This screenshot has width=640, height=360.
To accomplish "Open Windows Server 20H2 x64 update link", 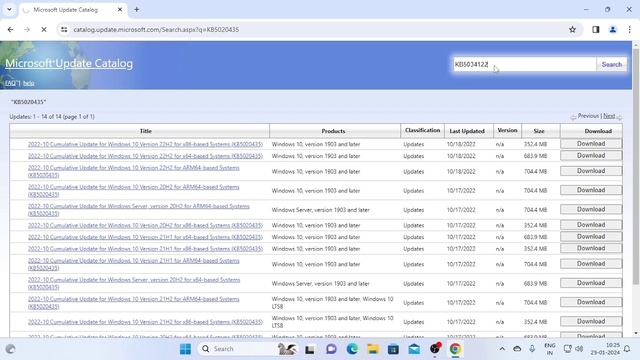I will (134, 283).
